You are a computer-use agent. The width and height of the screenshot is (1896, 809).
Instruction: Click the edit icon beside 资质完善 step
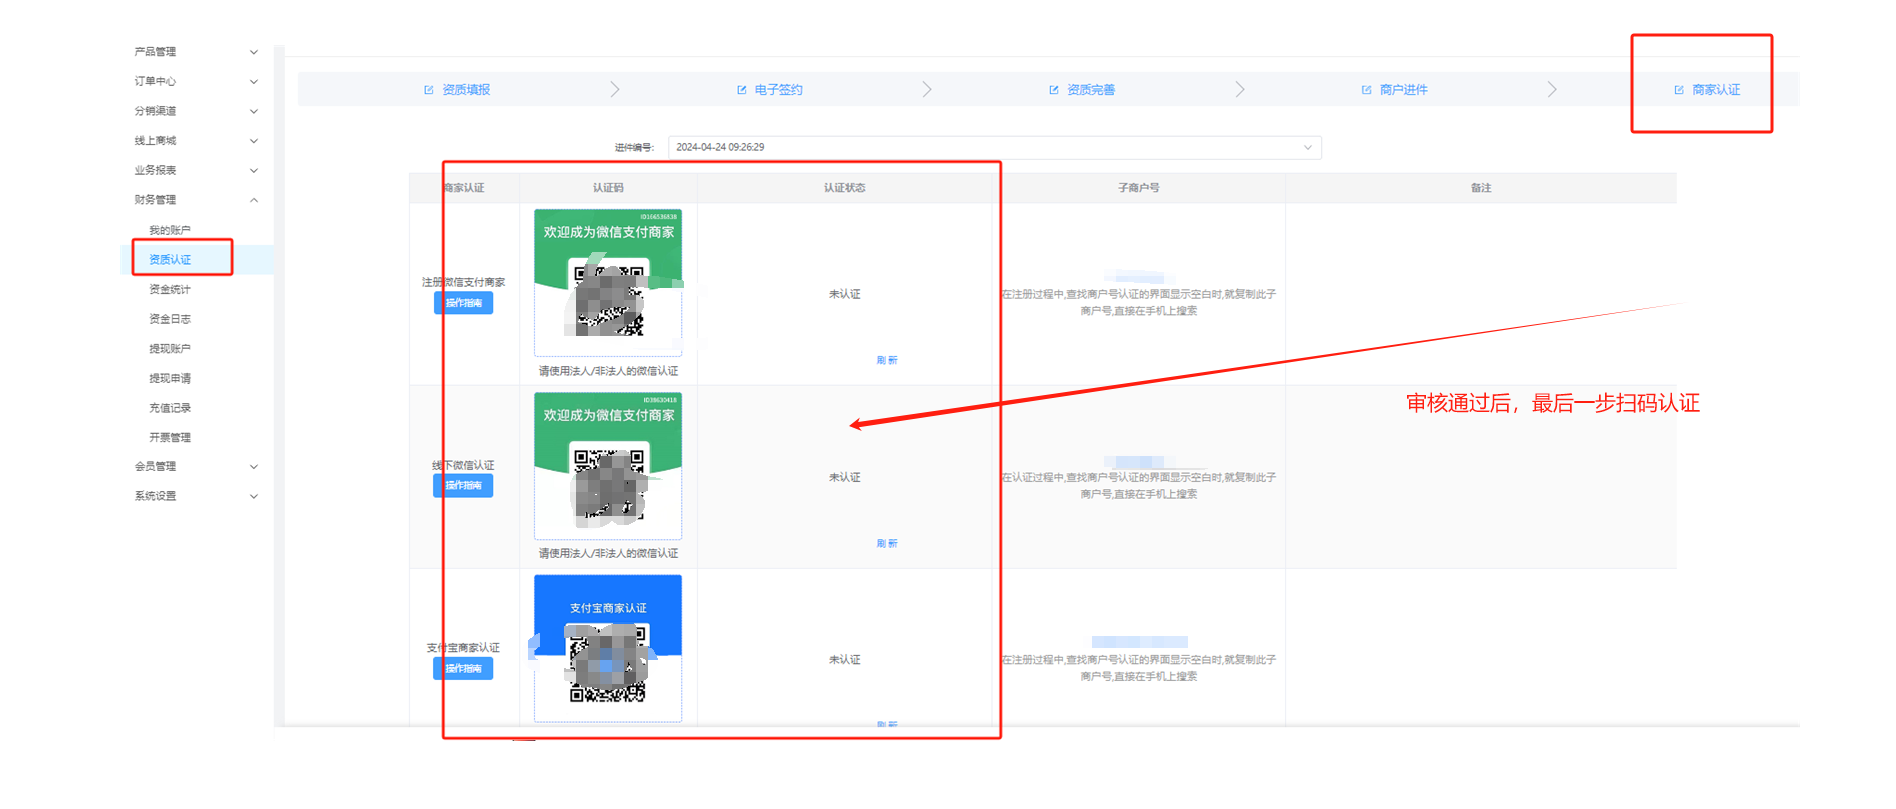pos(1054,90)
